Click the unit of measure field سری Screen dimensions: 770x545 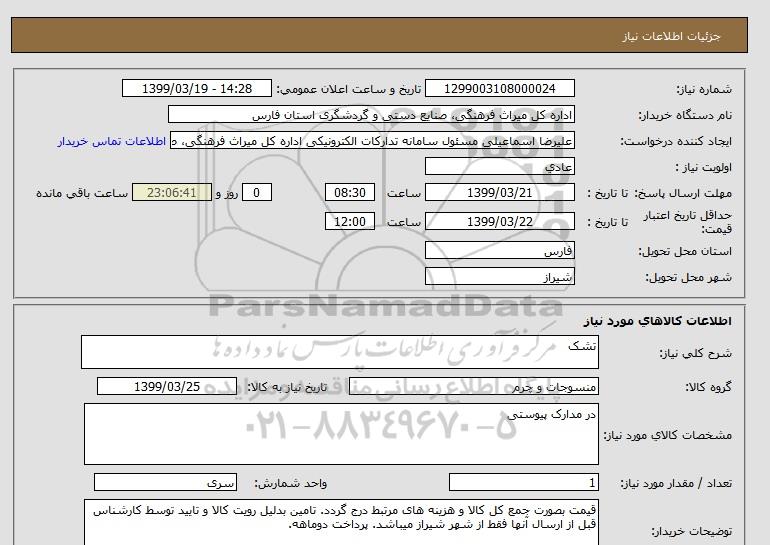165,482
